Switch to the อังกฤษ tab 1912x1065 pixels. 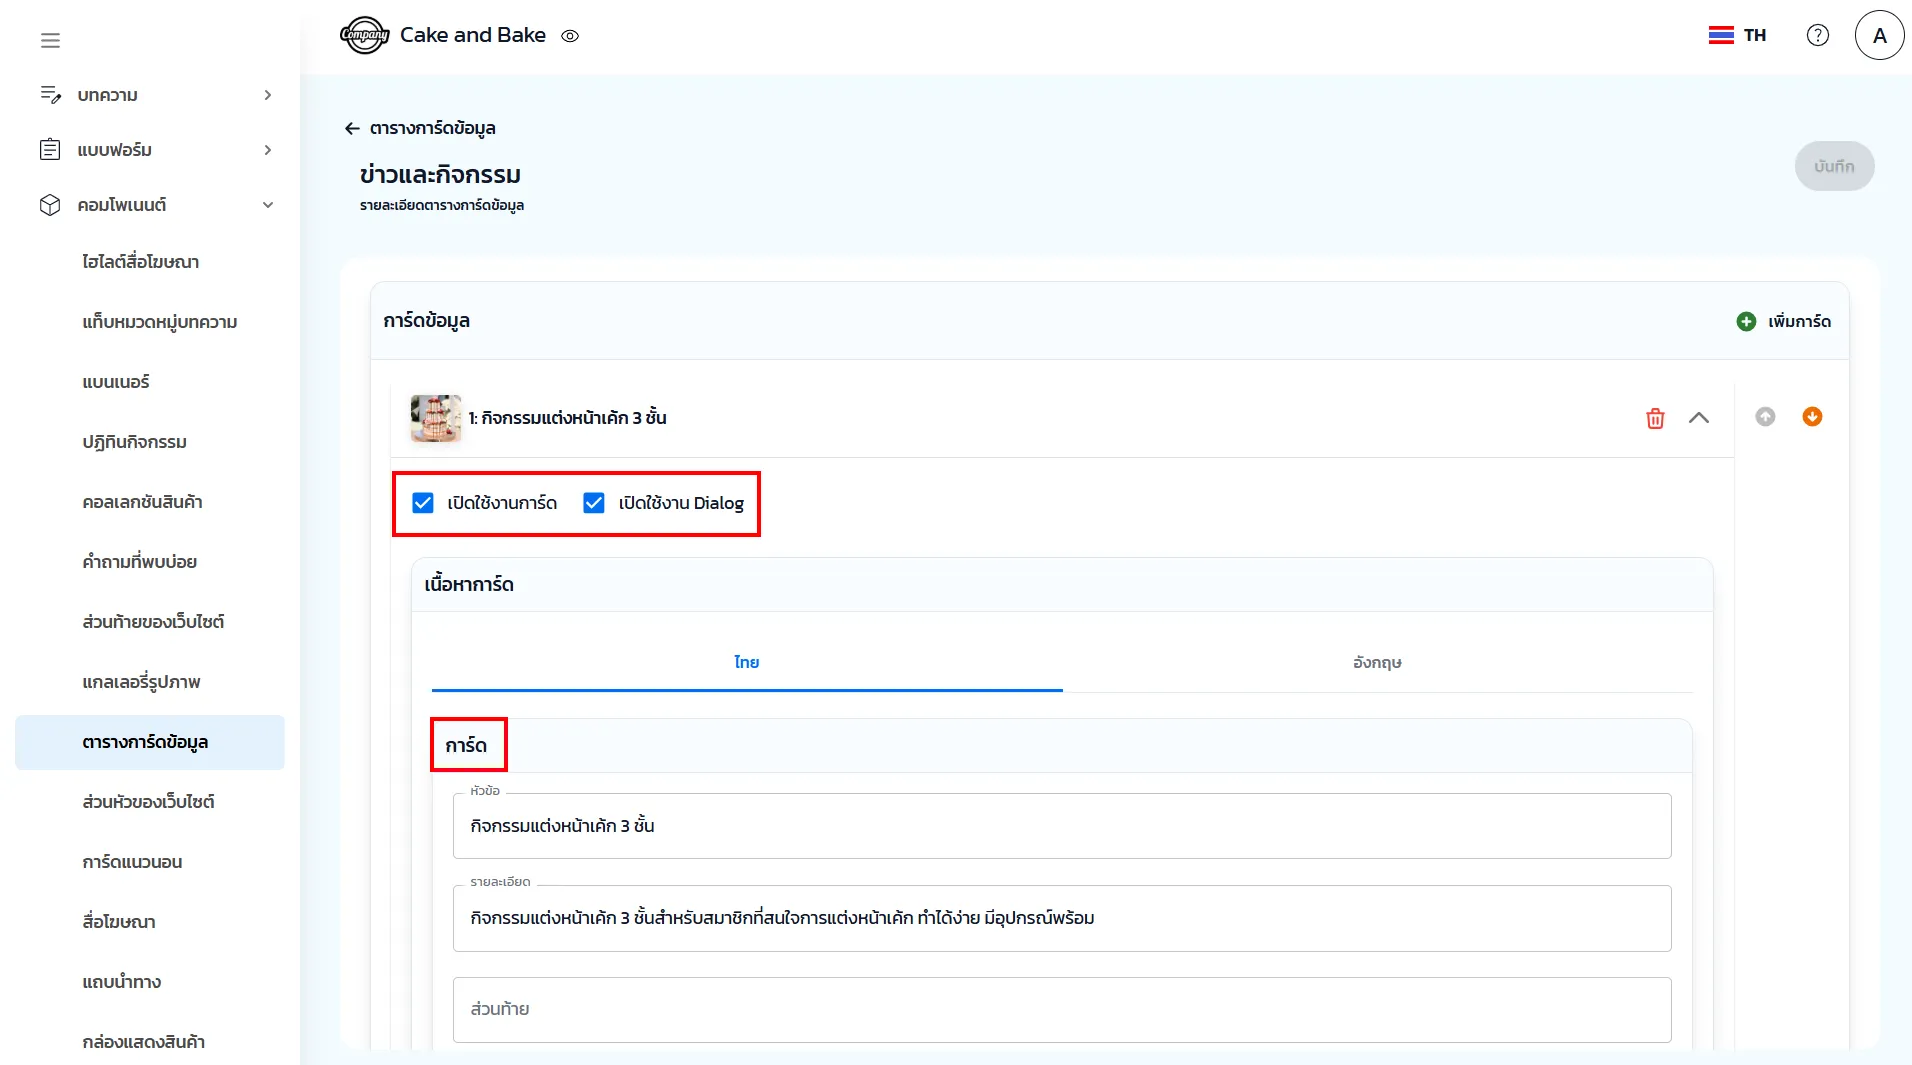tap(1377, 662)
